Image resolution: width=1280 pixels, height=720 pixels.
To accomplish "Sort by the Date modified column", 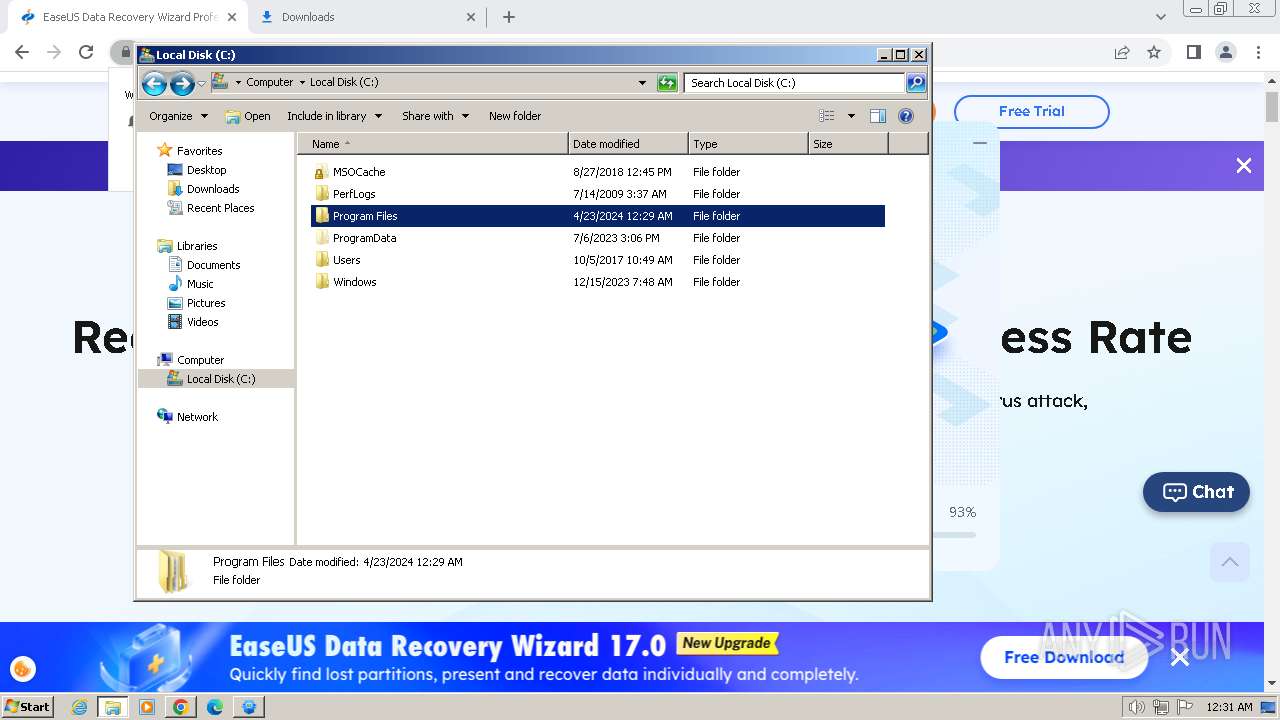I will click(628, 144).
